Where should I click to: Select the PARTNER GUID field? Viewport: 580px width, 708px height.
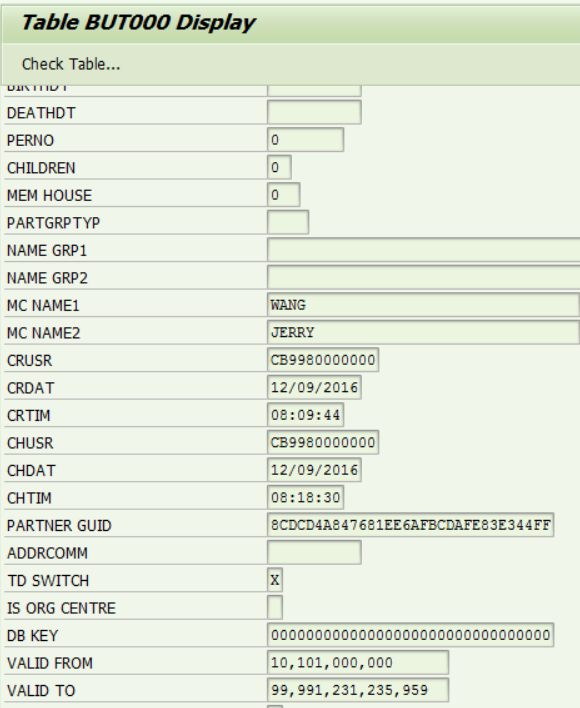coord(410,525)
